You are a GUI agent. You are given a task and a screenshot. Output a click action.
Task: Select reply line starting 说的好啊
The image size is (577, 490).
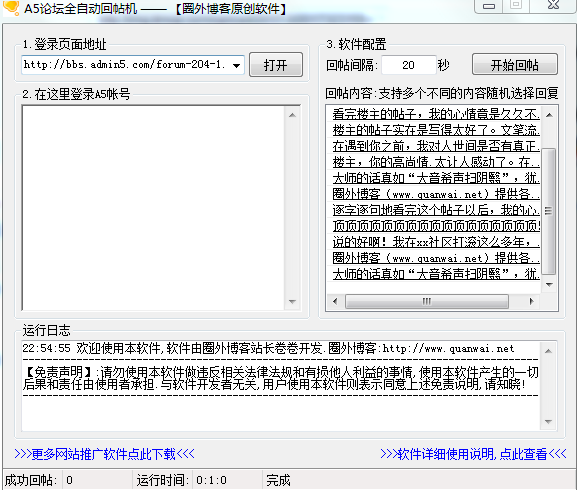coord(436,242)
